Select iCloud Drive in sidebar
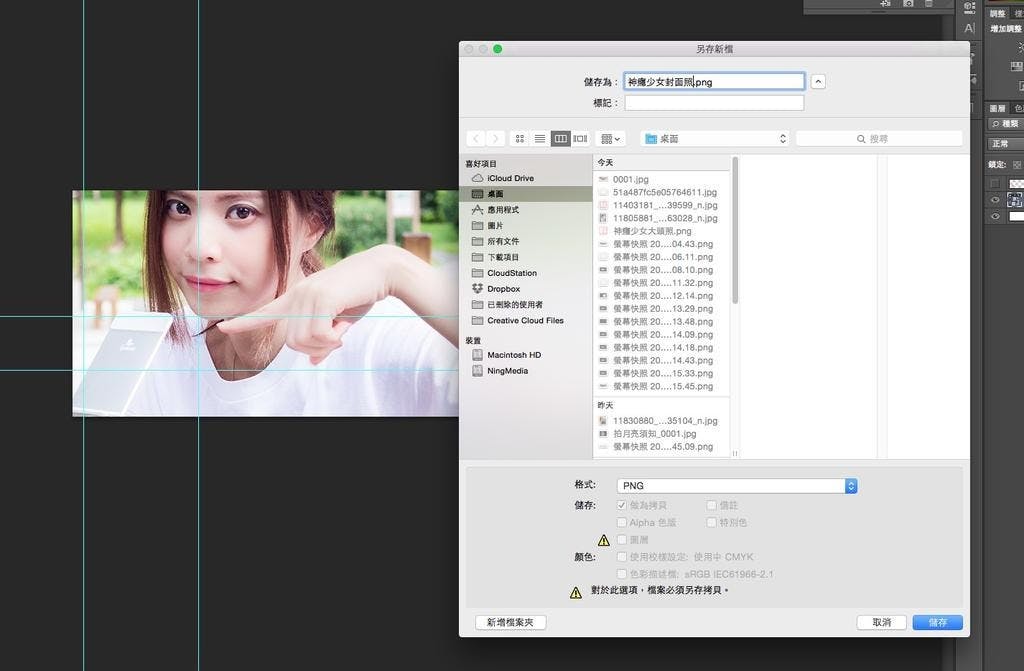Image resolution: width=1024 pixels, height=671 pixels. point(510,178)
